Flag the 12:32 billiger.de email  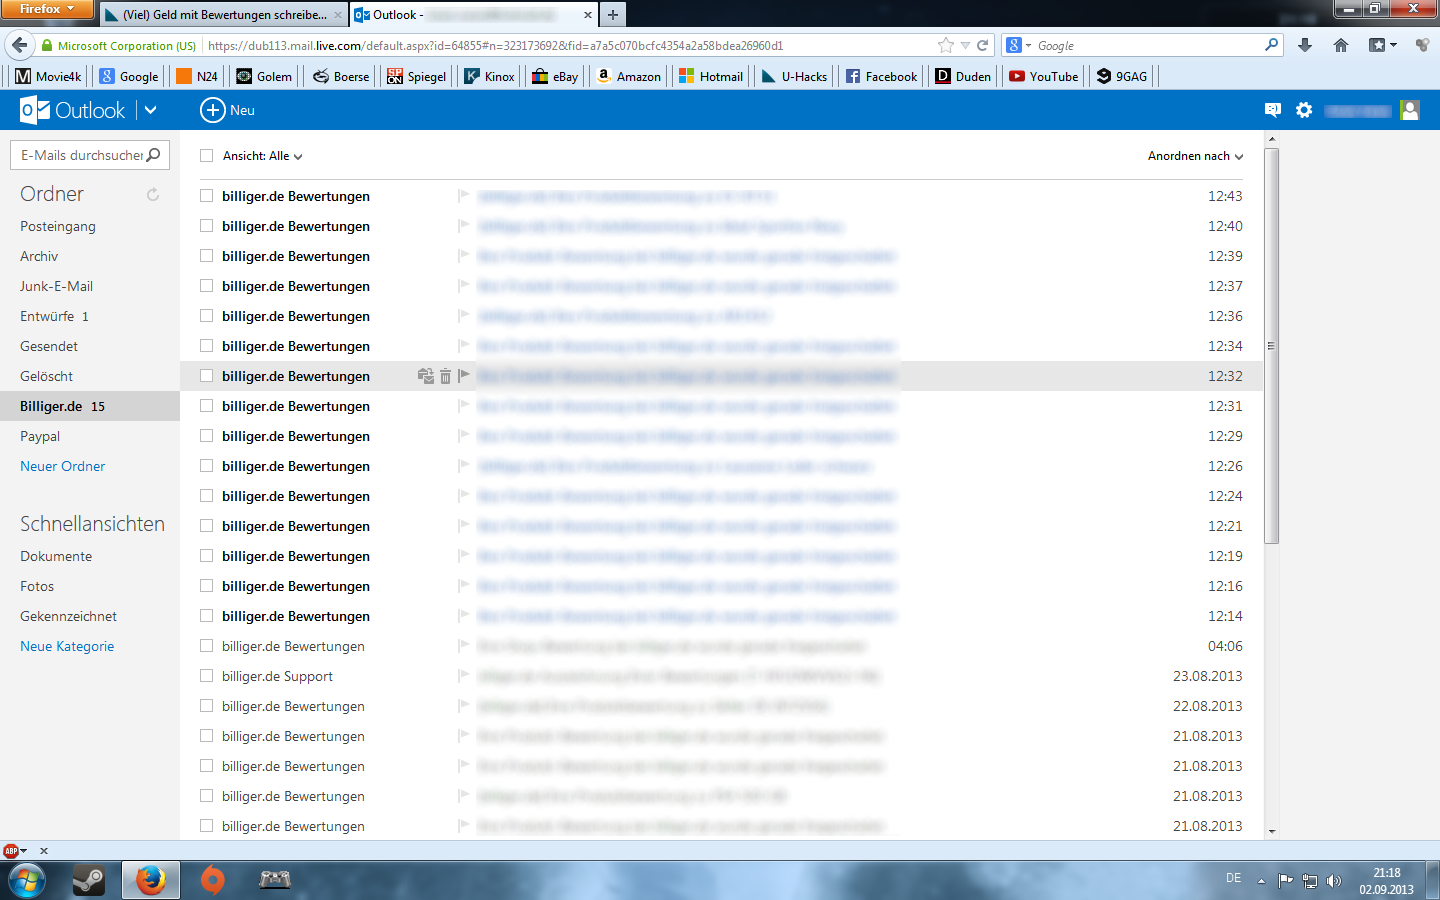pos(463,376)
